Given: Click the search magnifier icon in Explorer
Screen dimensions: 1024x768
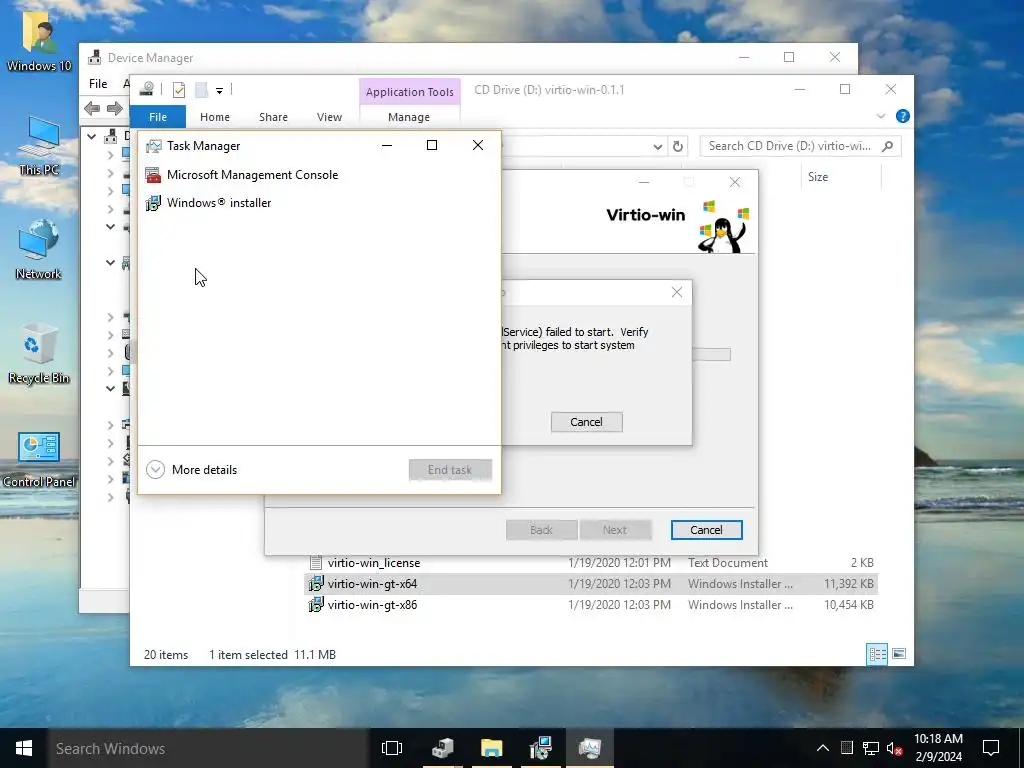Looking at the screenshot, I should click(888, 146).
